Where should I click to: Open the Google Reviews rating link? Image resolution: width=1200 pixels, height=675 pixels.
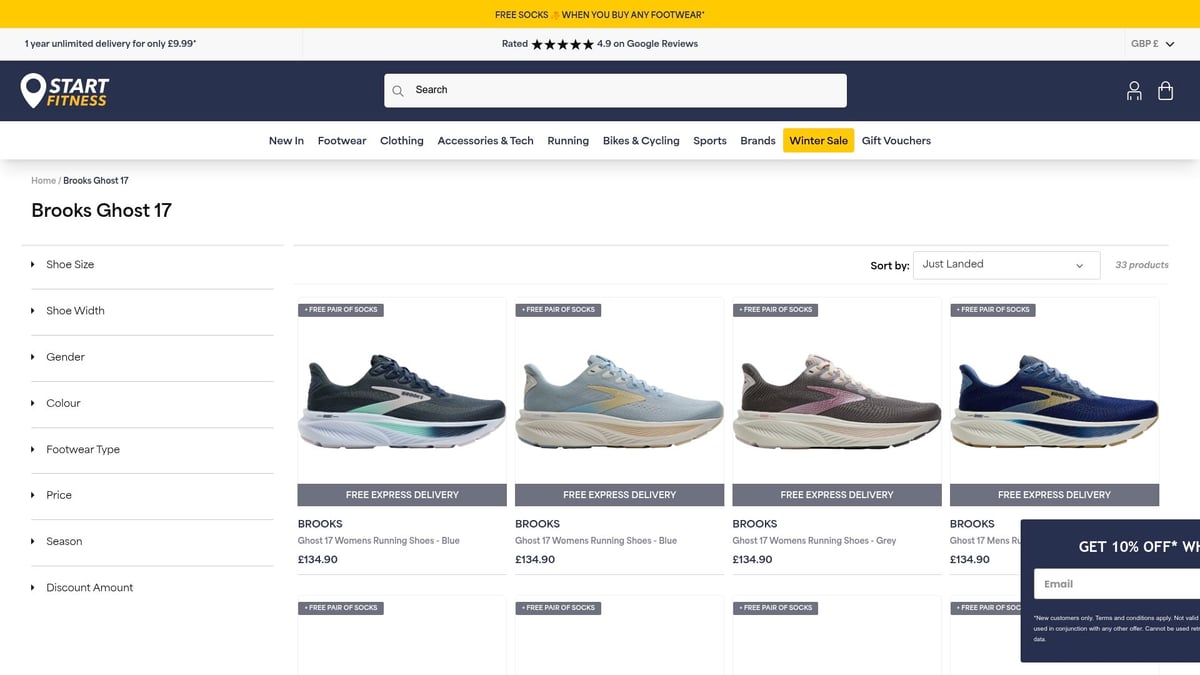point(600,44)
